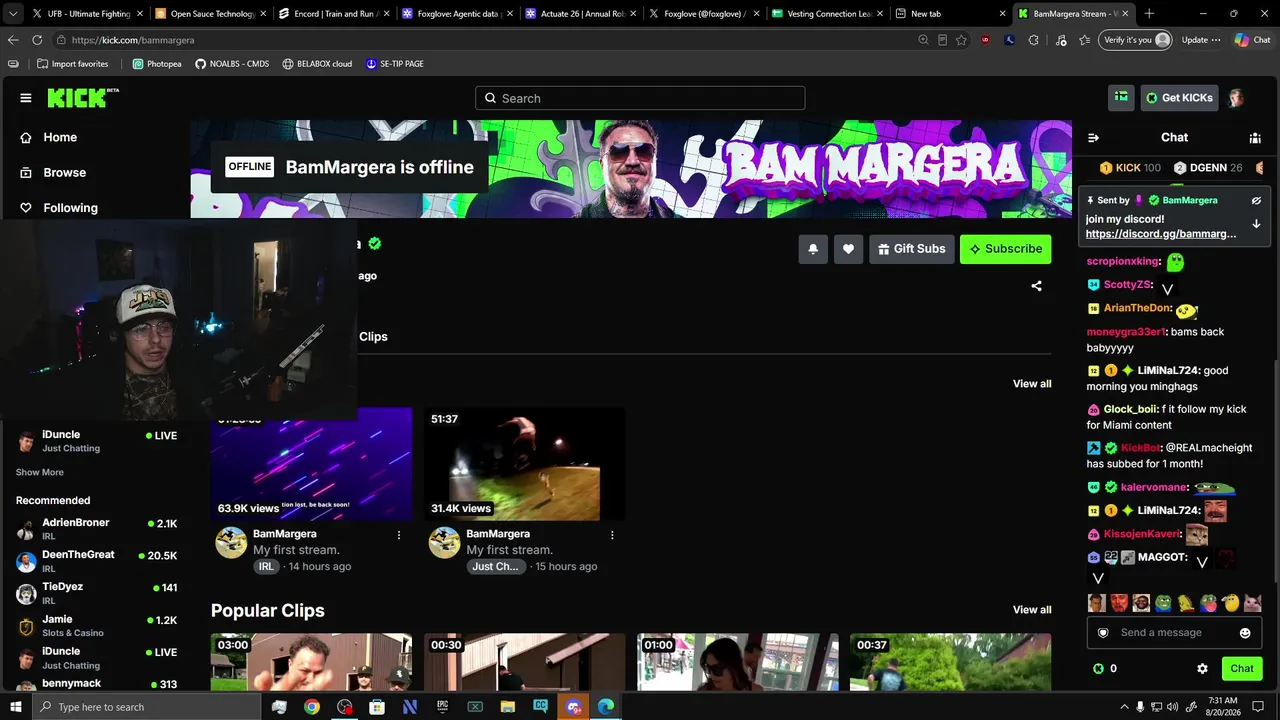Click the Gift Subs button
1280x720 pixels.
(911, 249)
